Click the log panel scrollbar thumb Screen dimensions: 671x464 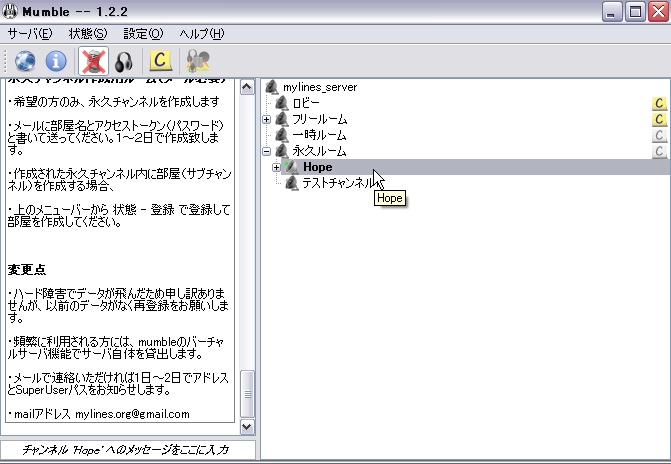247,394
